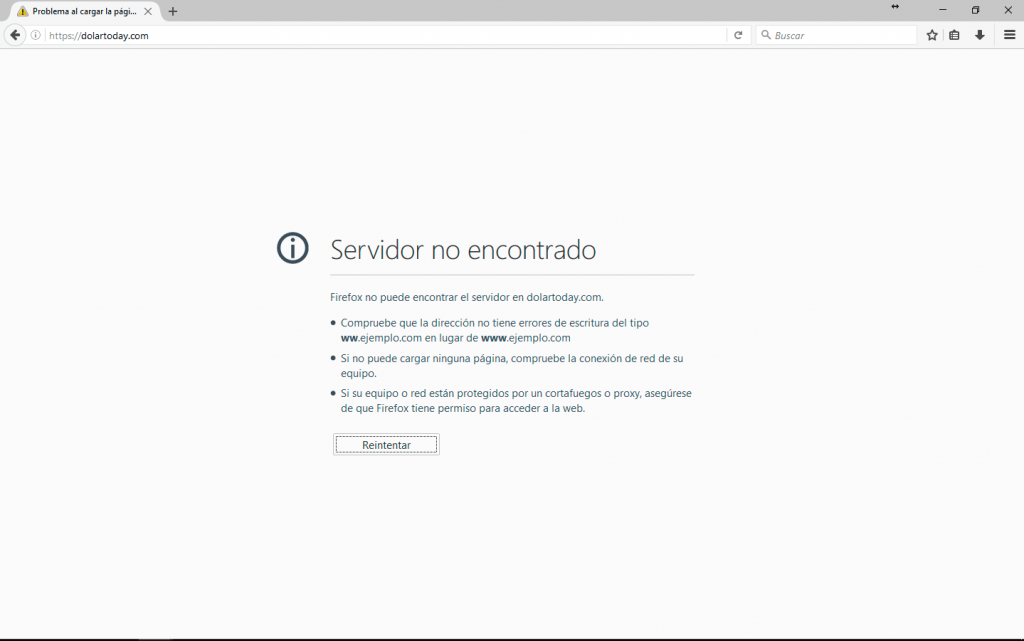Open site information icon in address bar
This screenshot has width=1024, height=641.
pos(36,35)
